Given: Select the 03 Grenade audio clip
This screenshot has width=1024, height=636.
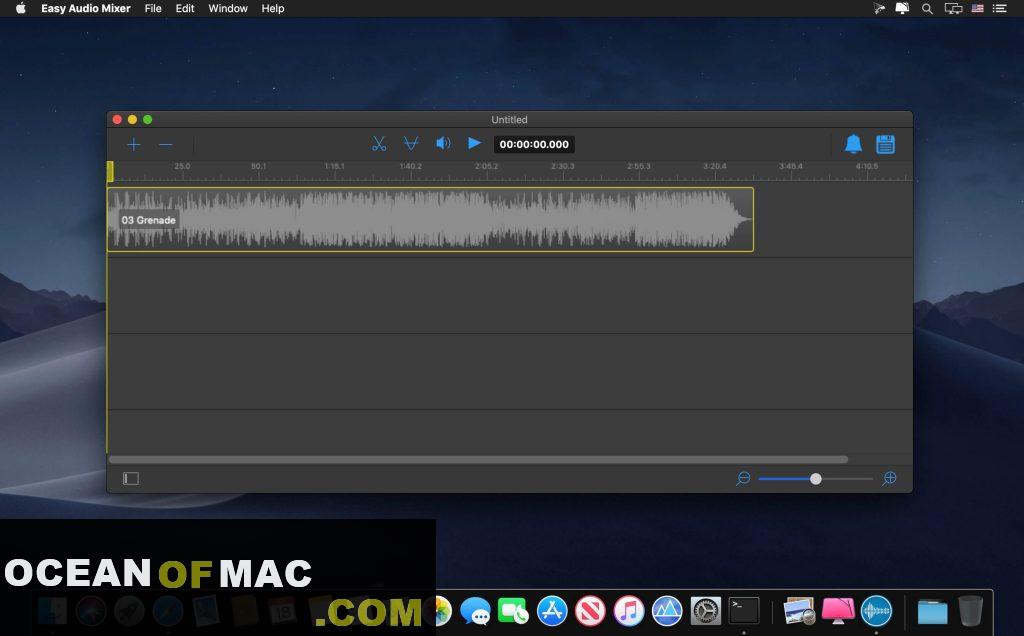Looking at the screenshot, I should click(430, 219).
